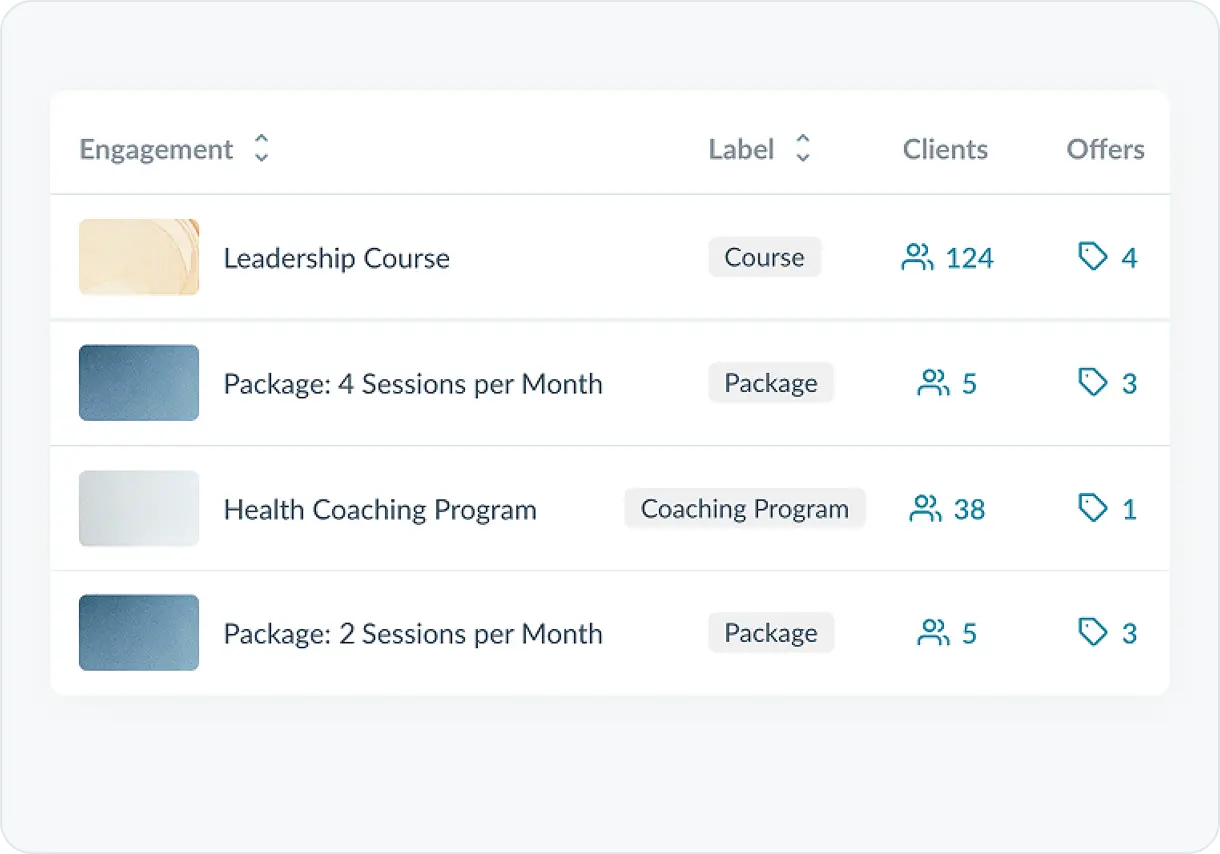This screenshot has height=854, width=1220.
Task: Click the offers tag icon in the 2 Sessions row
Action: (x=1093, y=633)
